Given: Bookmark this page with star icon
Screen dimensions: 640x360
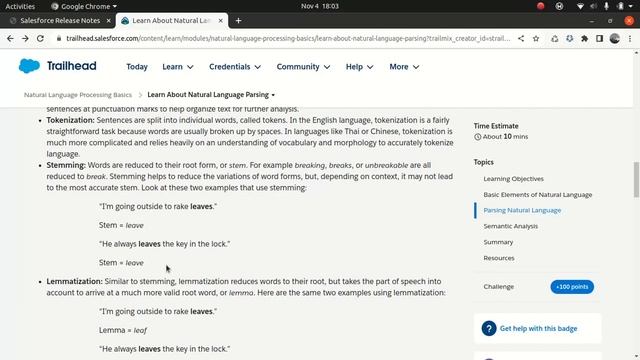Looking at the screenshot, I should pos(536,38).
